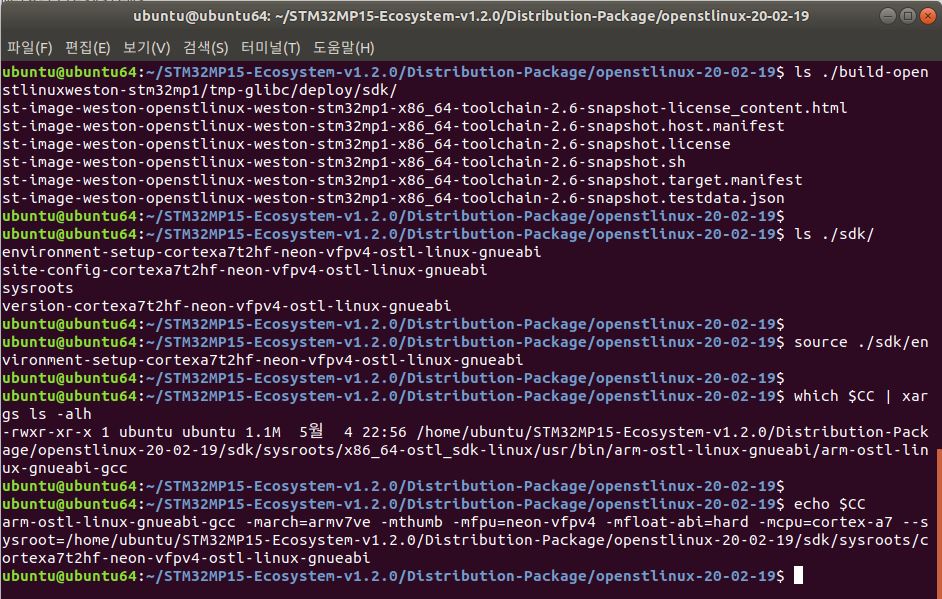This screenshot has width=942, height=599.
Task: Open the 터미널(T) menu
Action: [270, 47]
